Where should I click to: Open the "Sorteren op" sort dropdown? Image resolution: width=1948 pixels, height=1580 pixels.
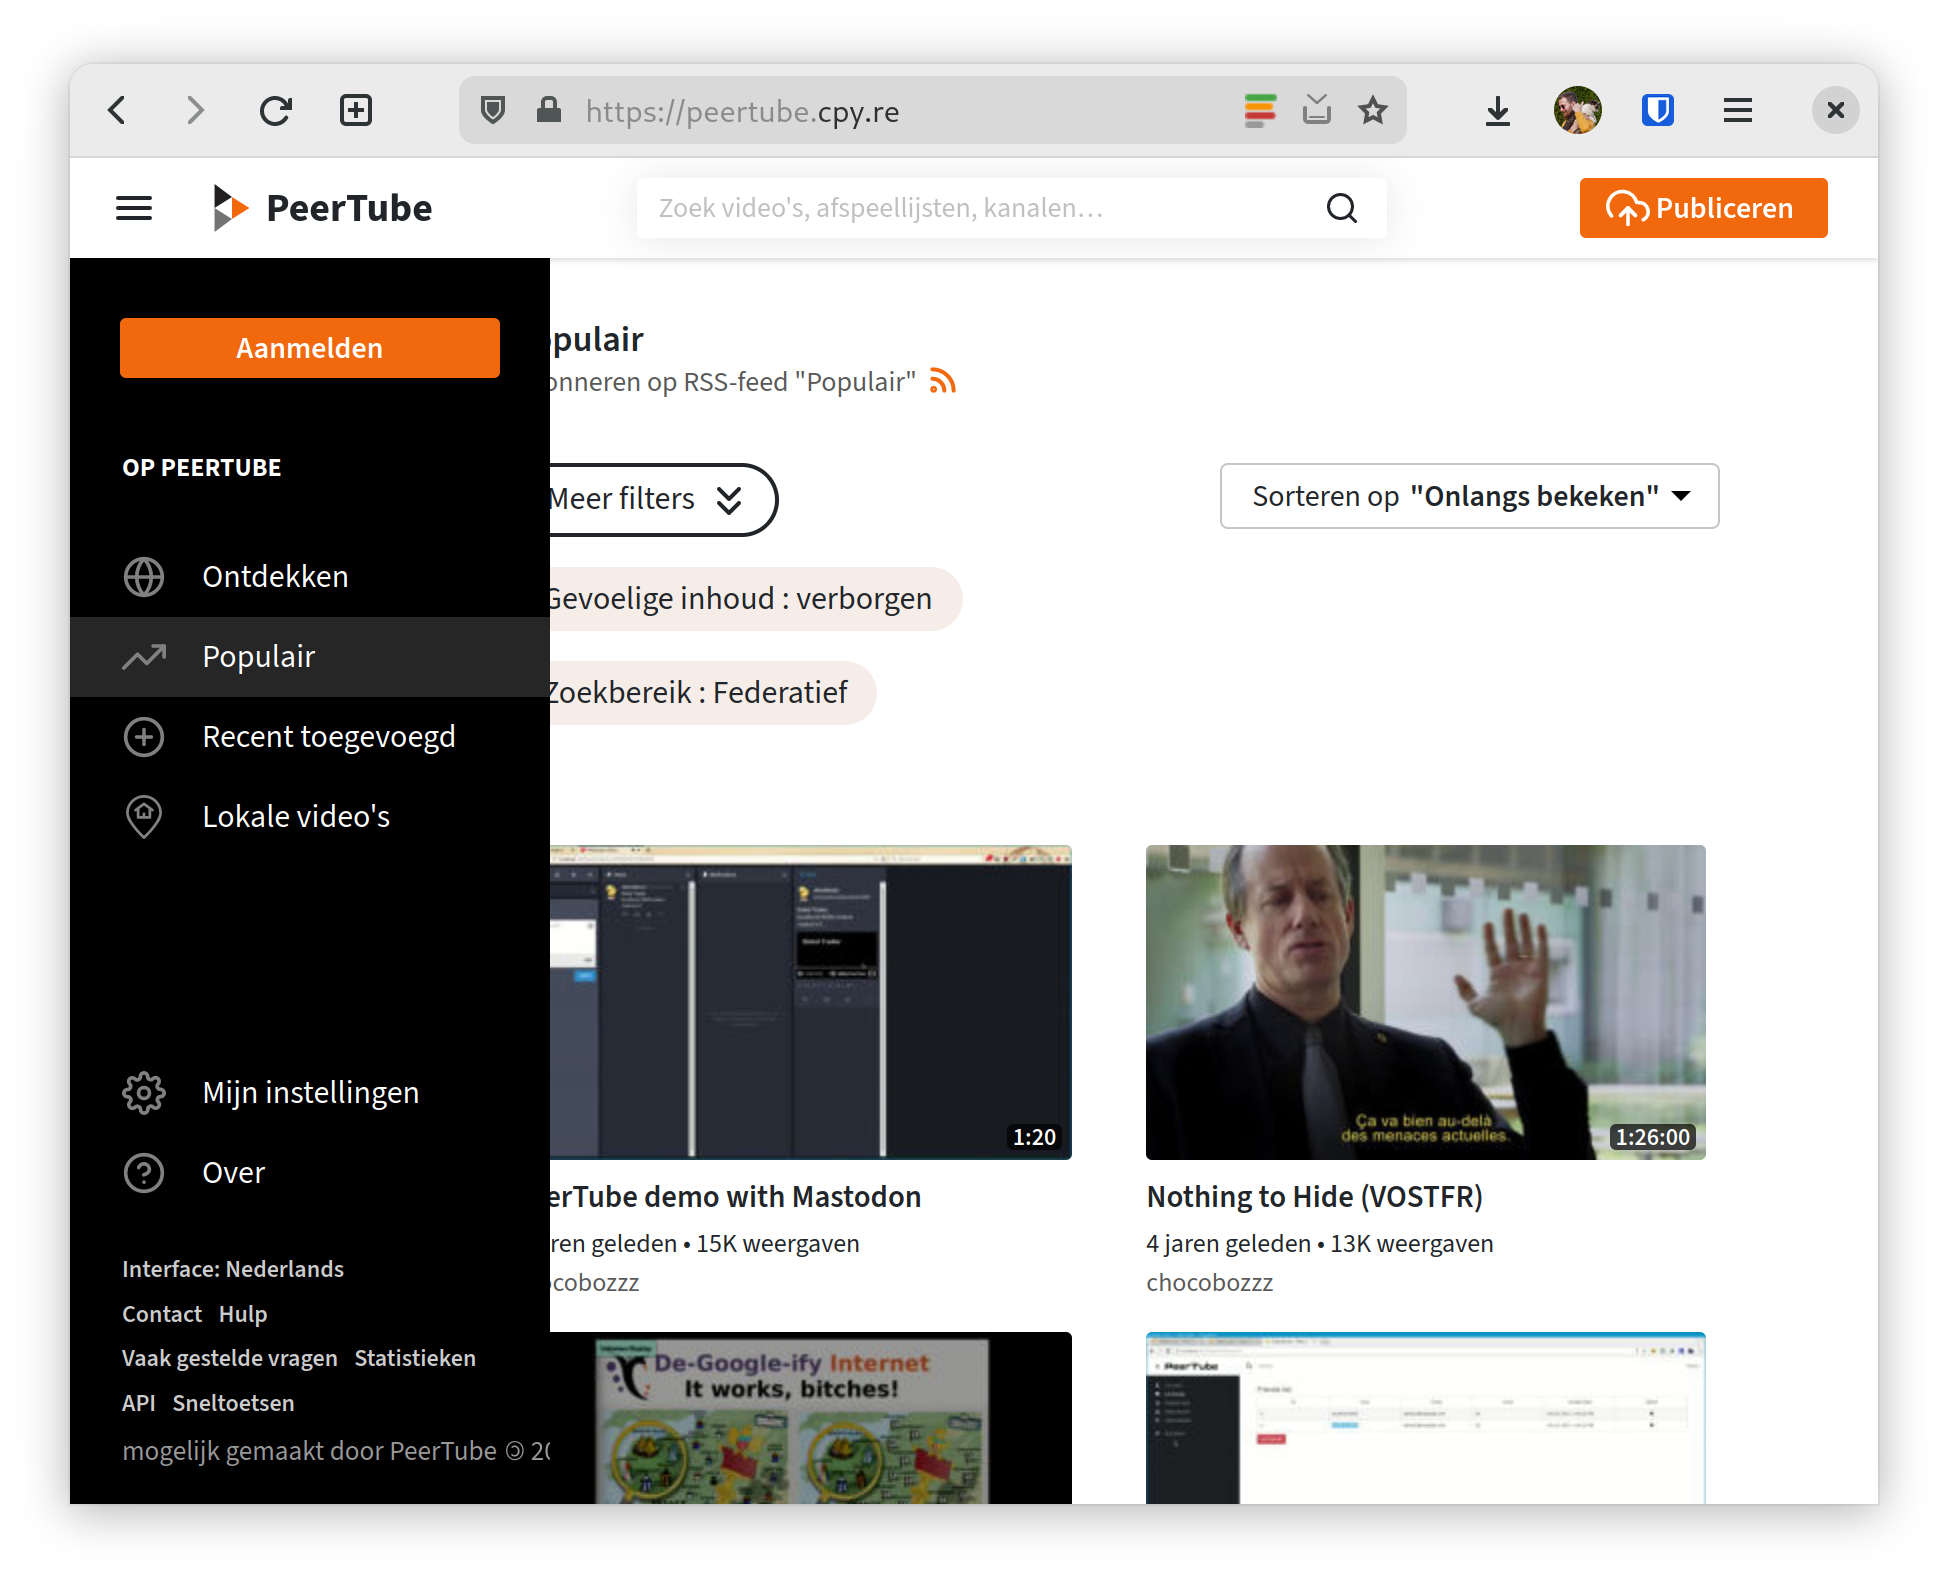(x=1468, y=496)
